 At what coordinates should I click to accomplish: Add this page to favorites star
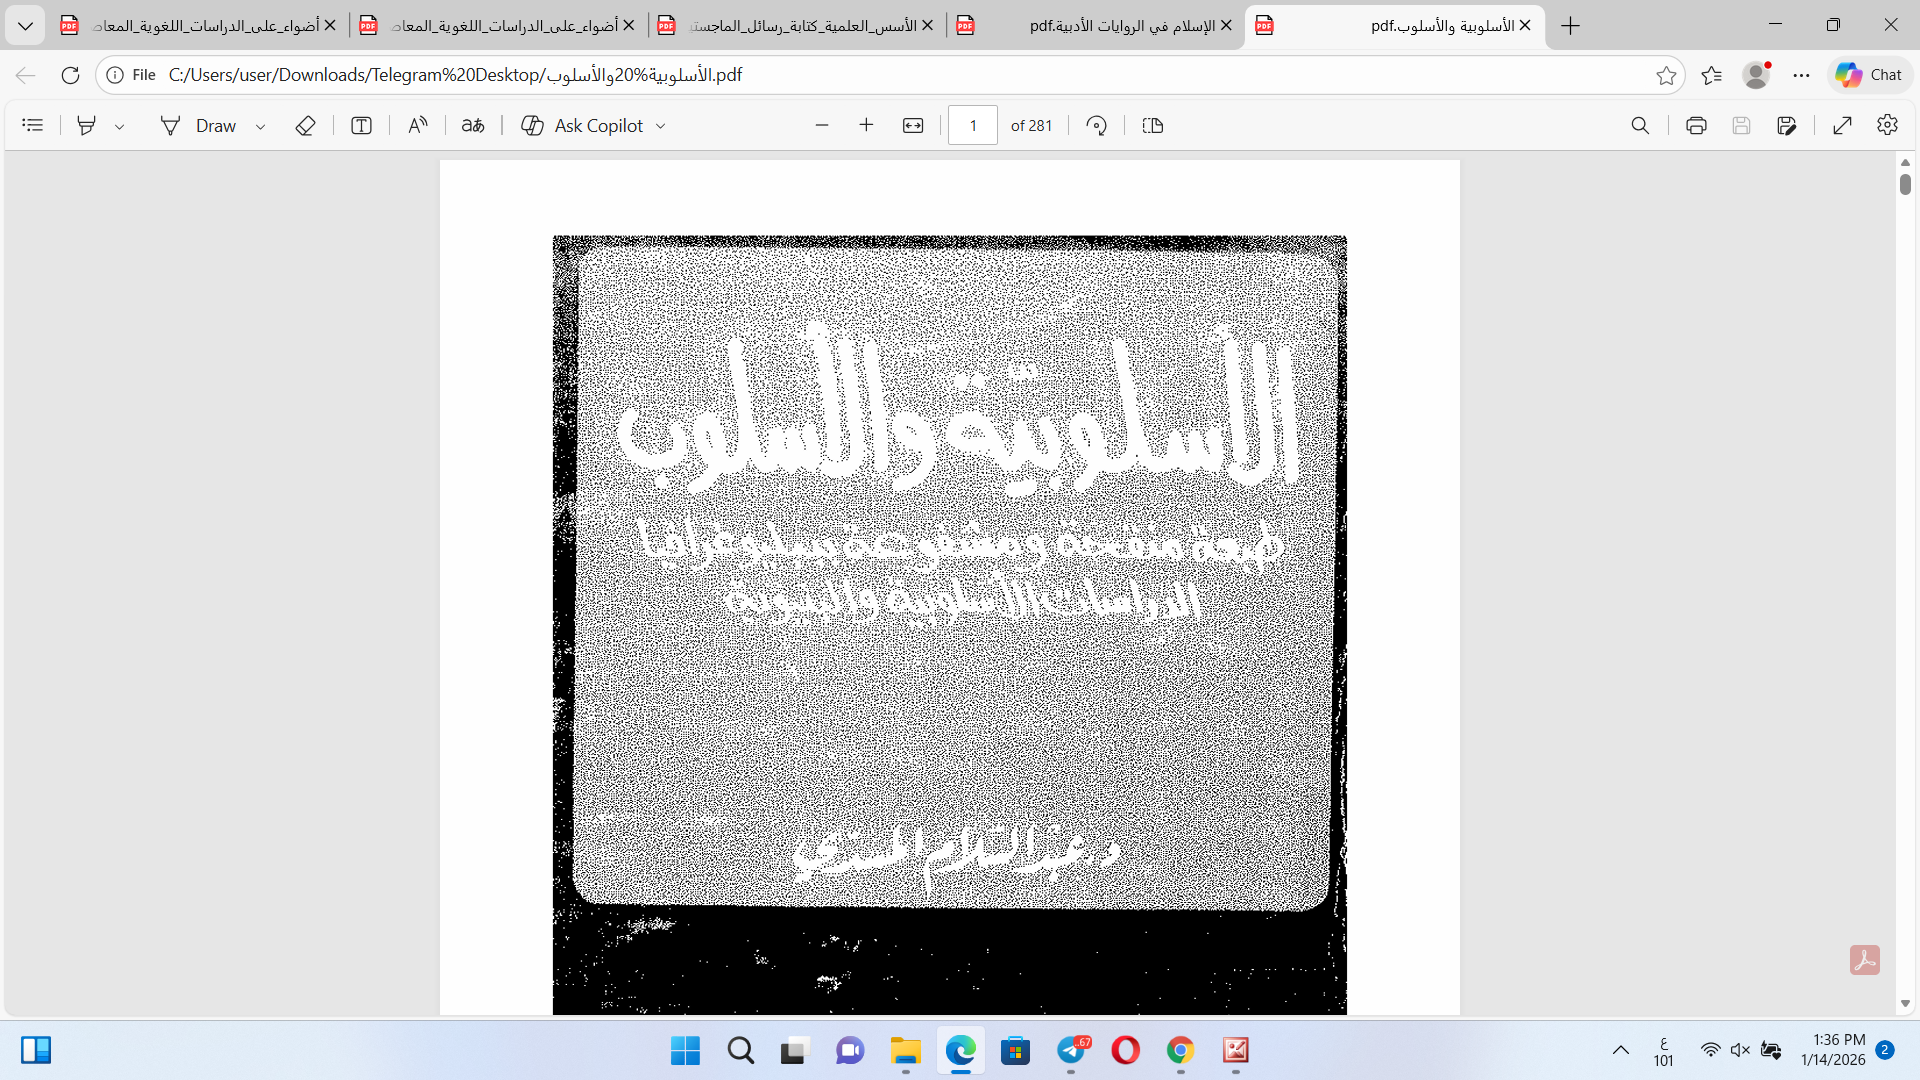tap(1666, 75)
